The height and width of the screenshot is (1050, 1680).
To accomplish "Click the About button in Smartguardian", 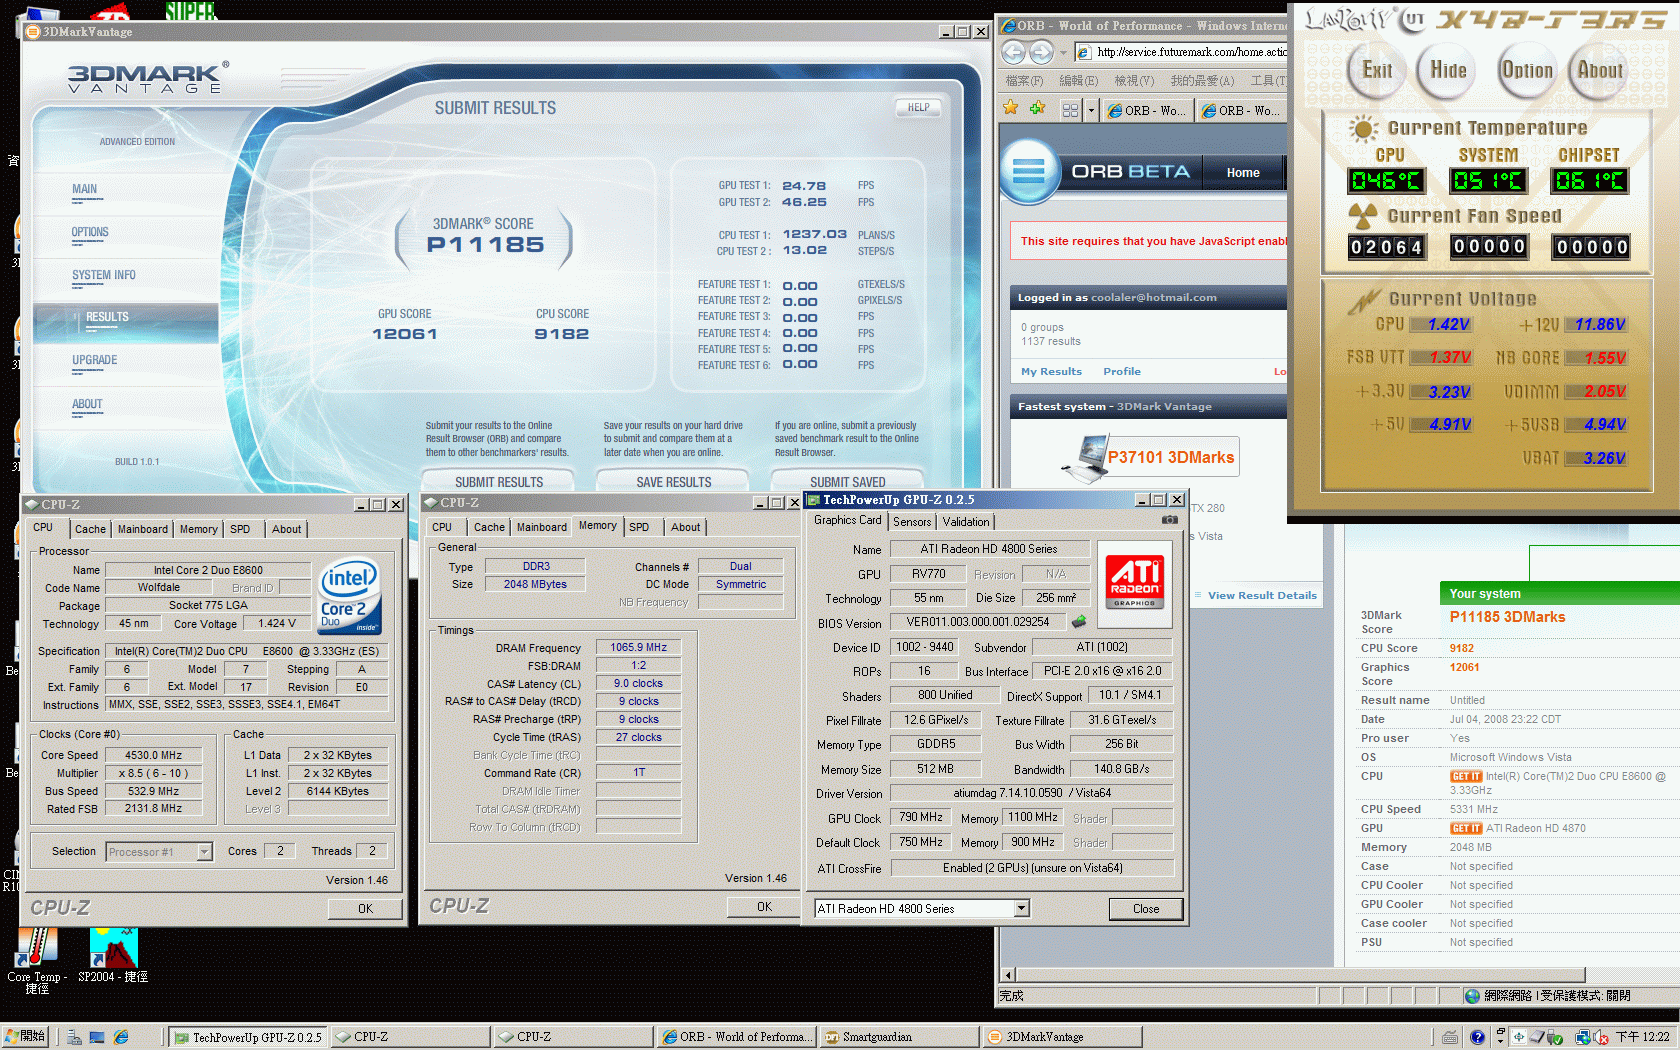I will (x=1600, y=70).
